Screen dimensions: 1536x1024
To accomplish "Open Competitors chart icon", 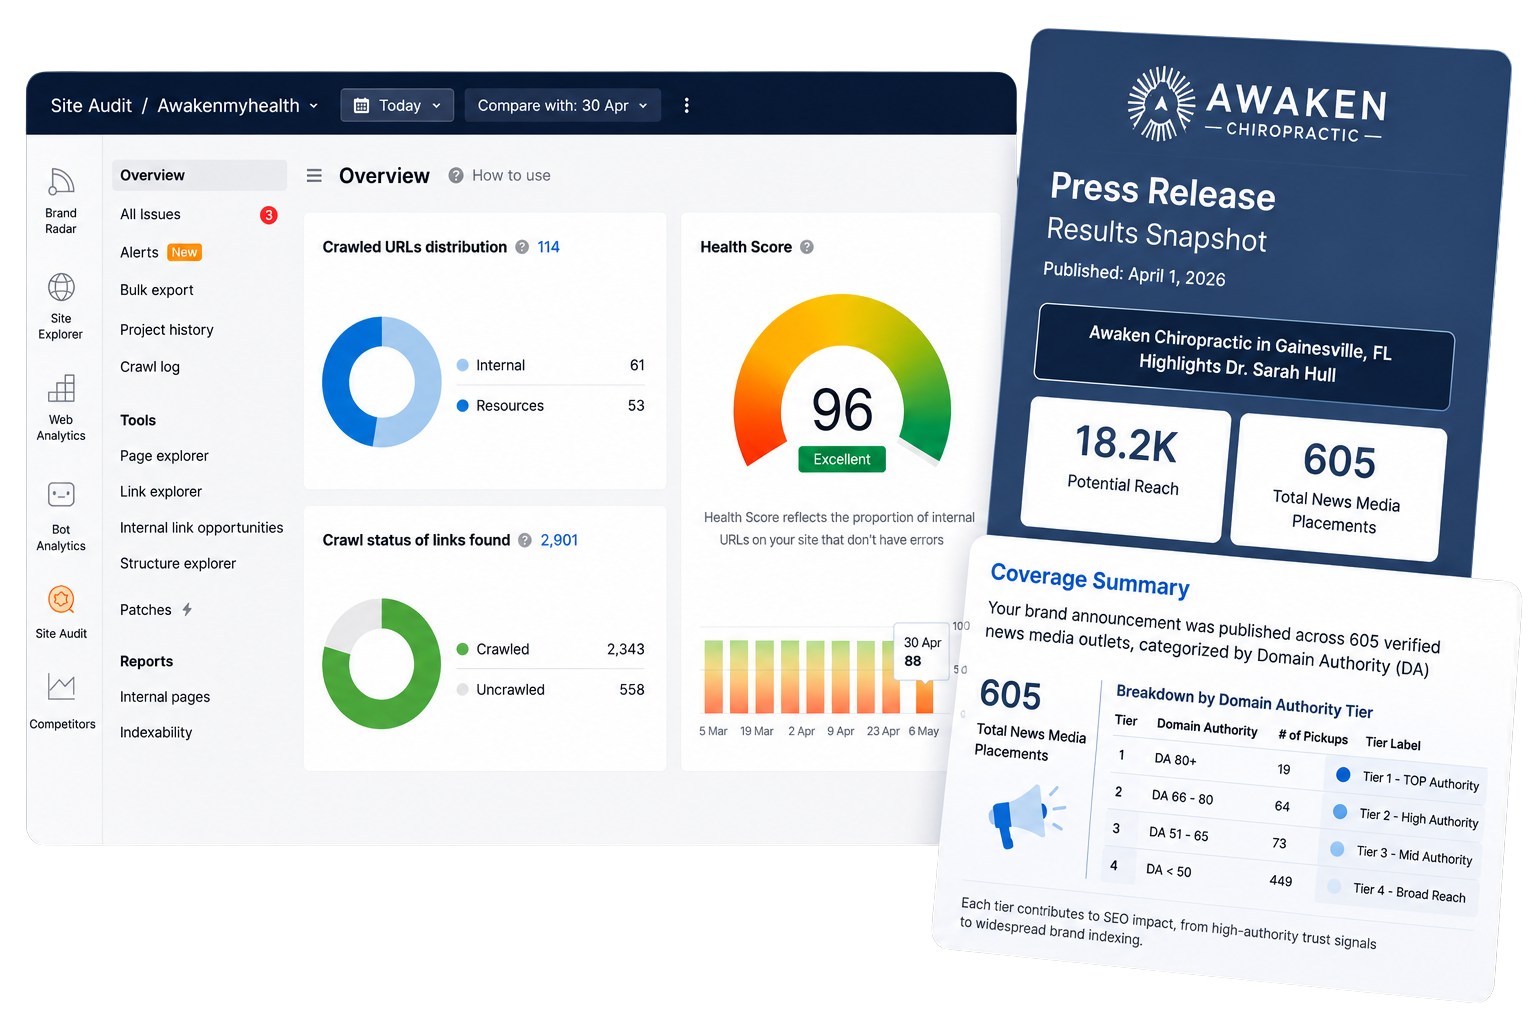I will (61, 687).
